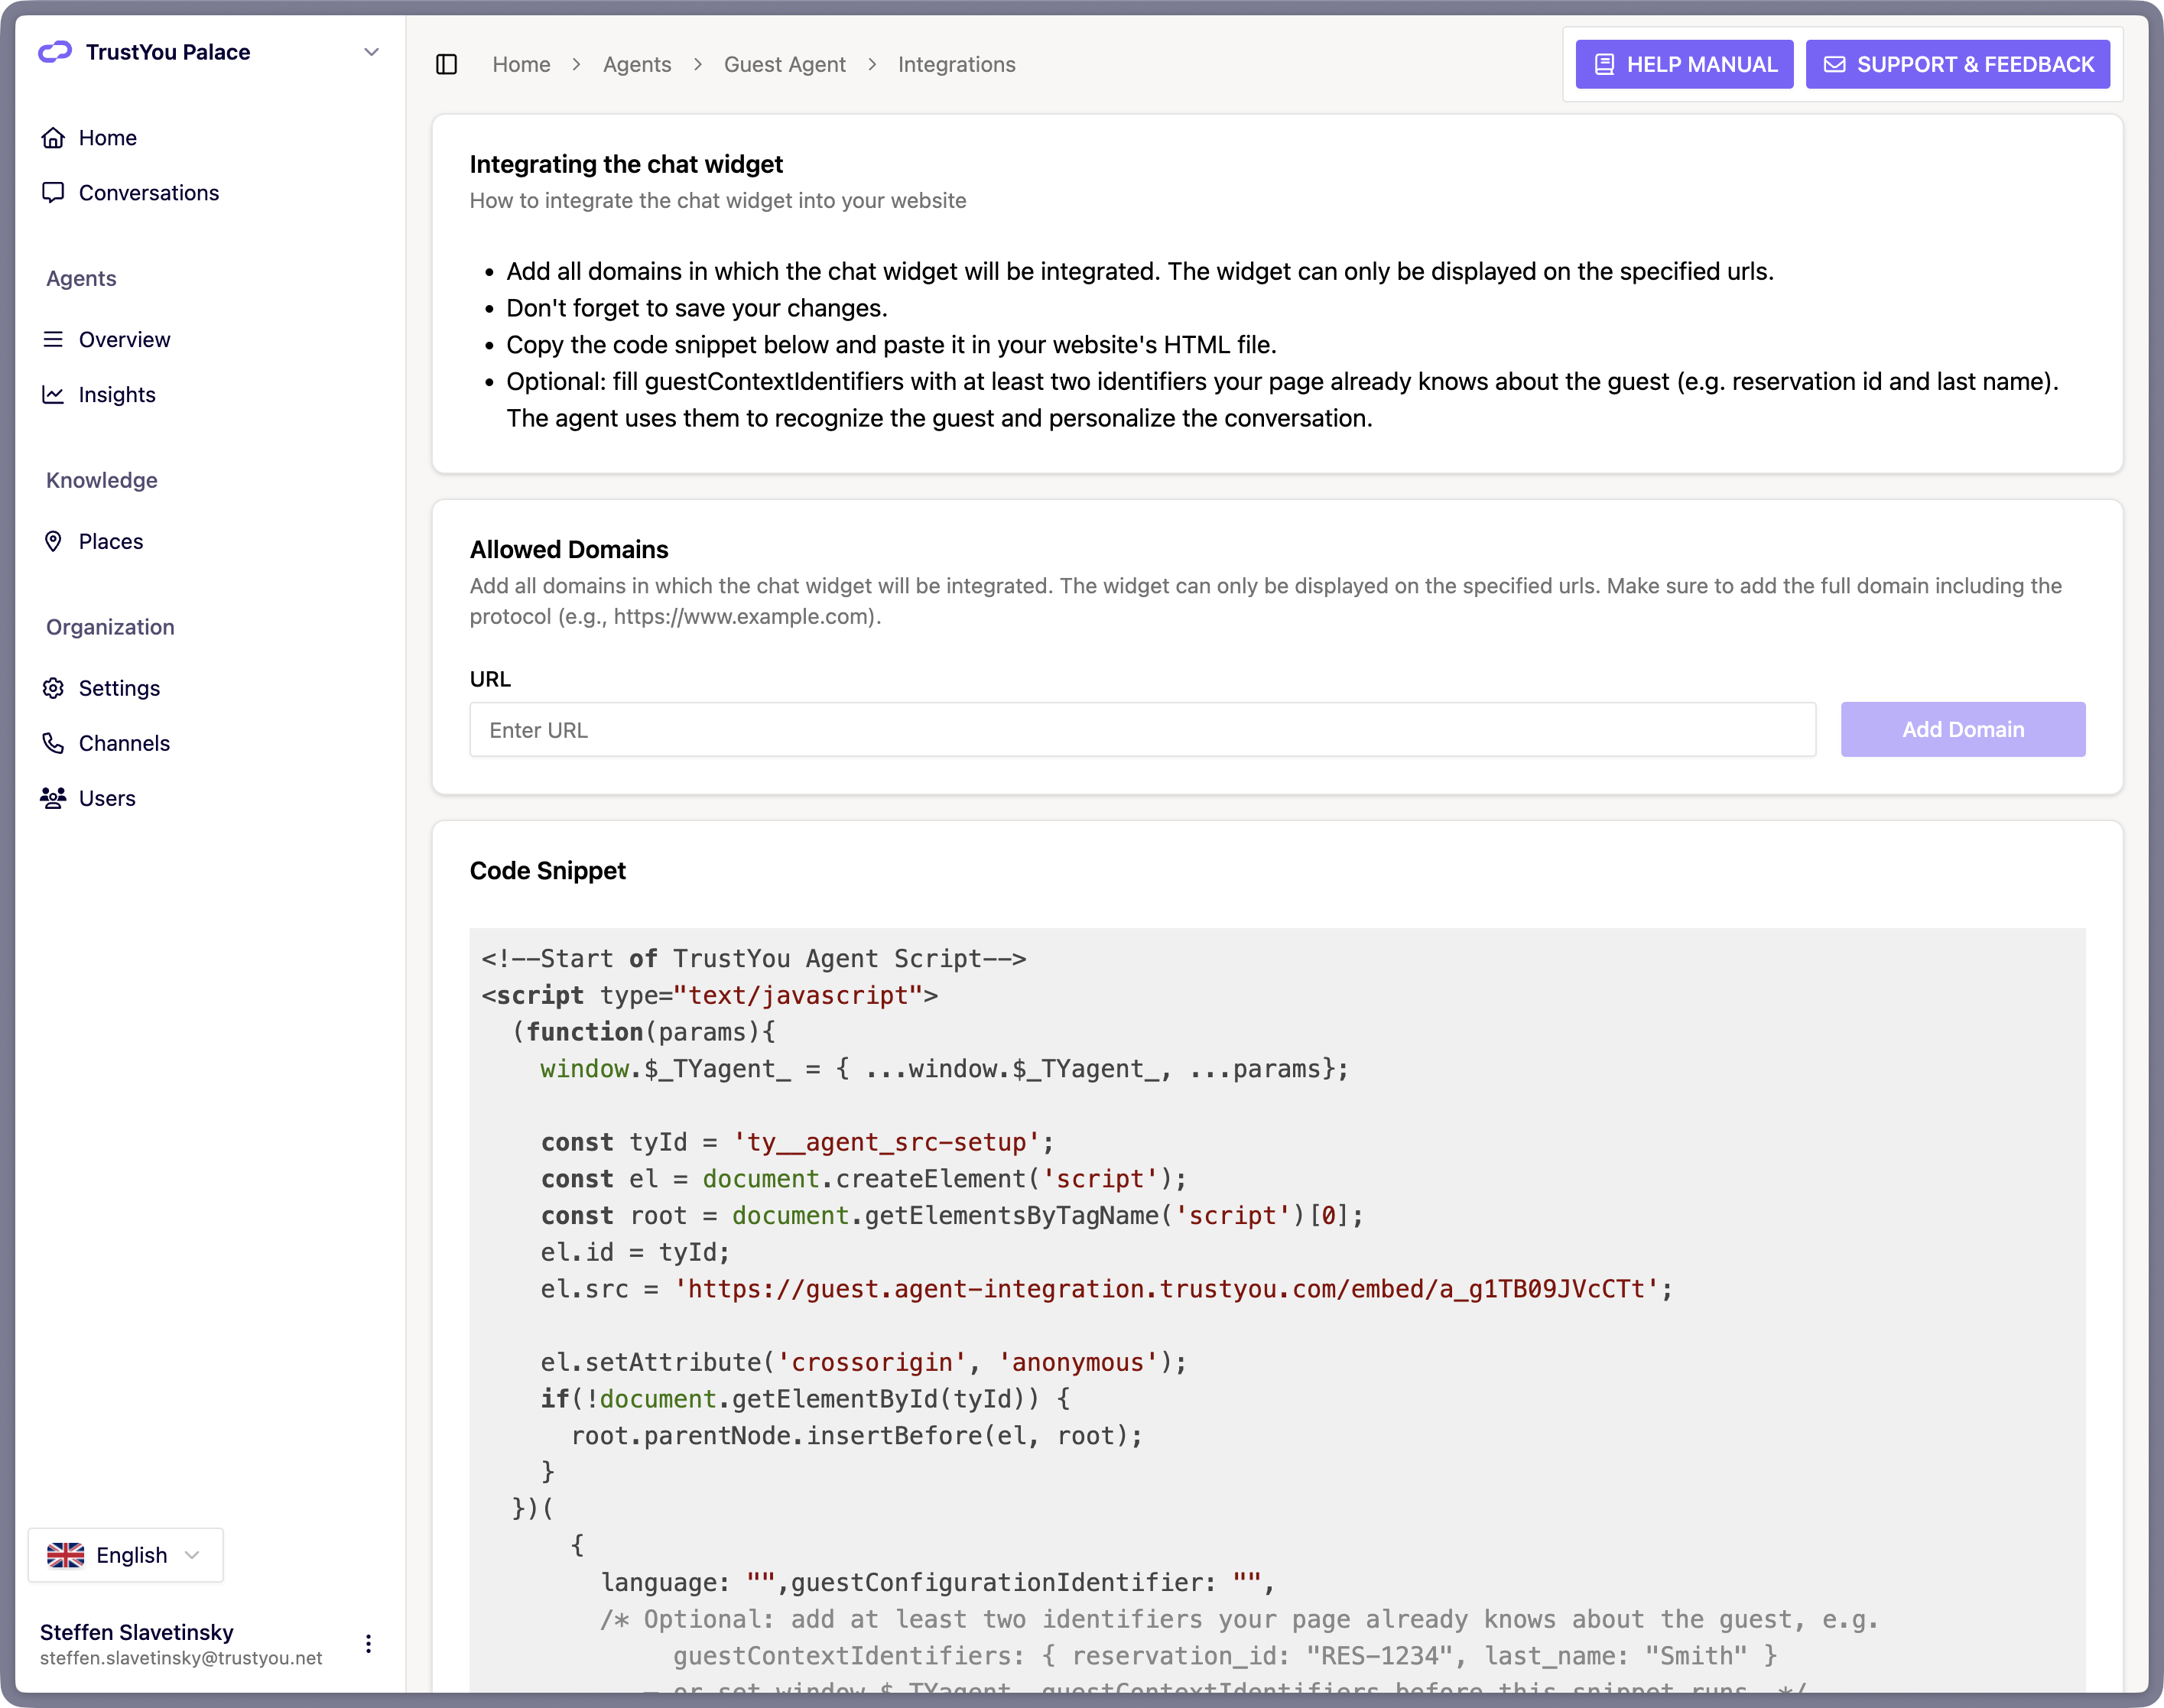
Task: Click the Home breadcrumb link
Action: pyautogui.click(x=521, y=65)
